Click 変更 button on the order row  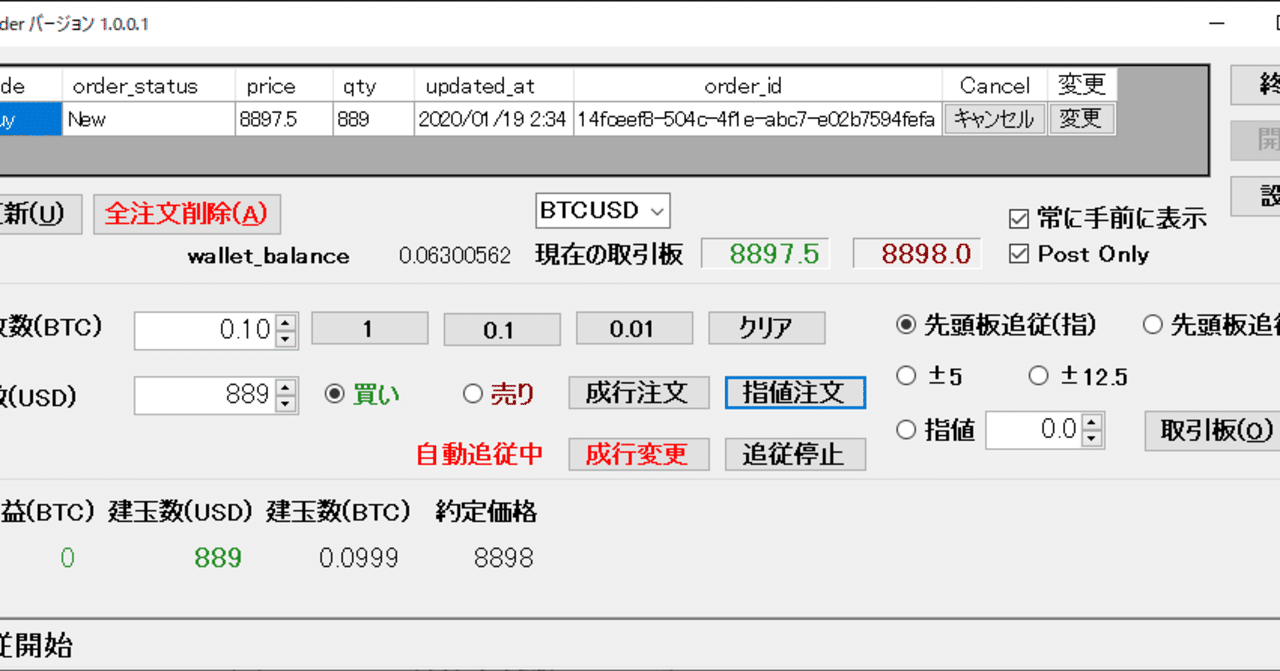(1082, 118)
